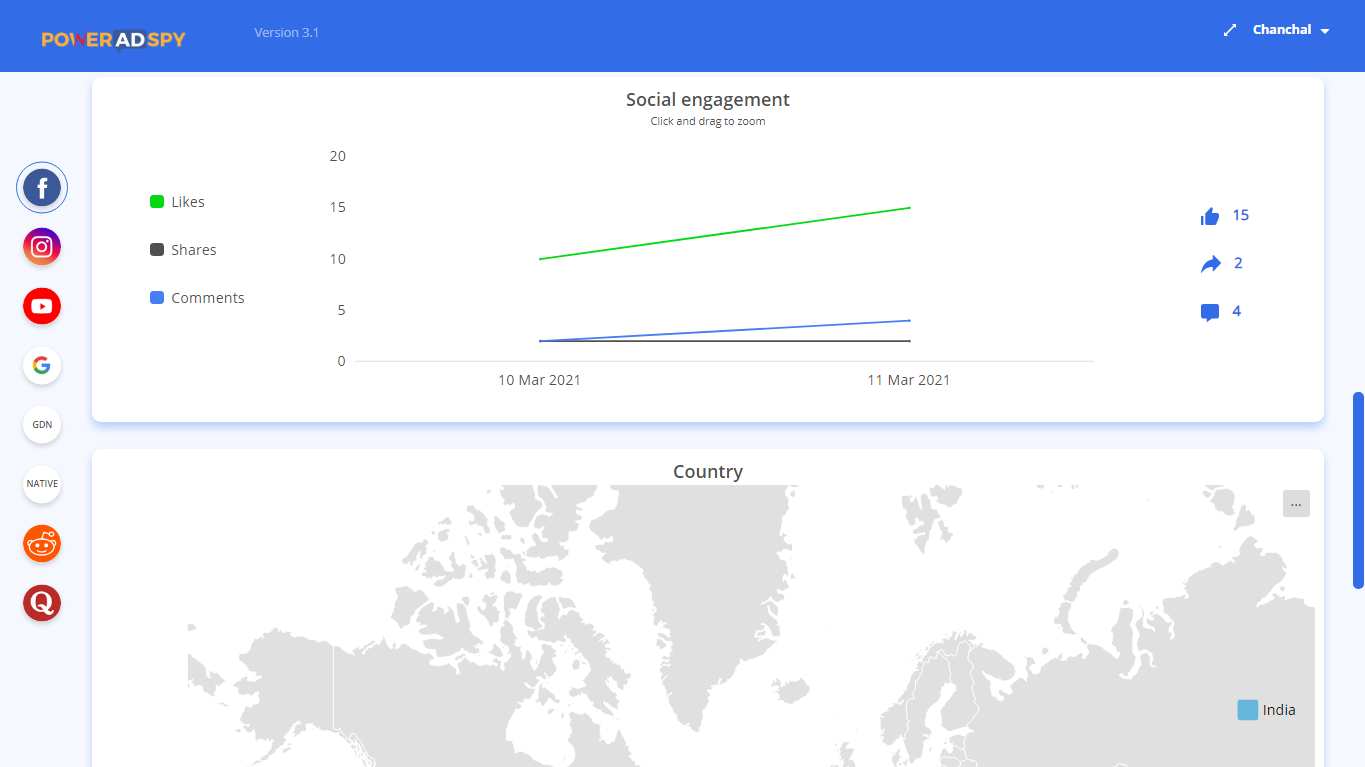Toggle fullscreen with the expand arrows icon

[1230, 30]
